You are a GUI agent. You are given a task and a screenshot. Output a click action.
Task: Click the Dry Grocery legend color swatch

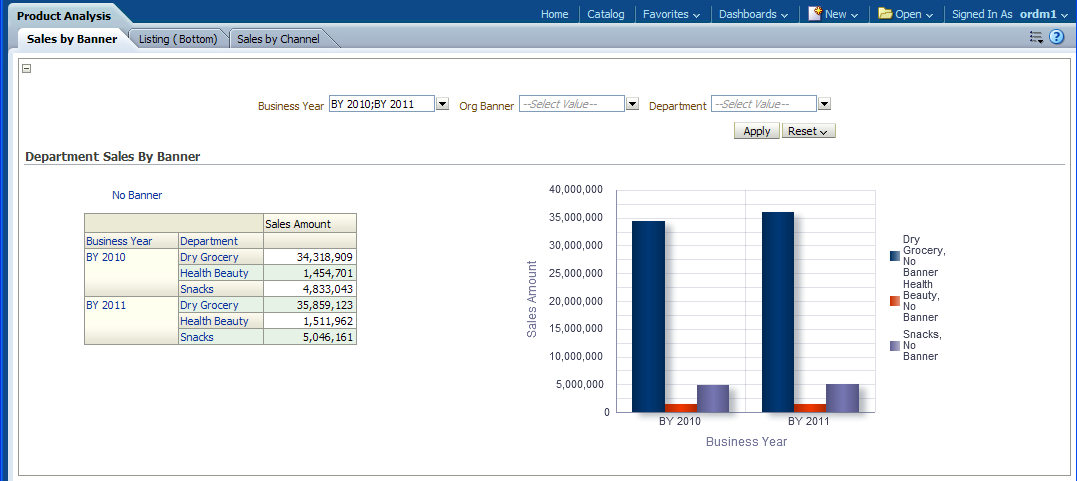click(x=895, y=256)
